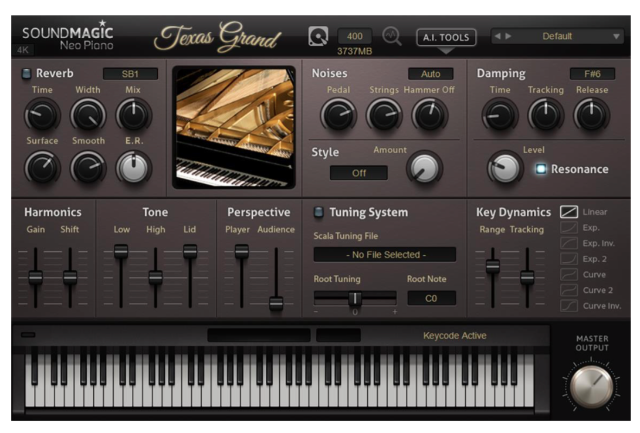This screenshot has height=433, width=640.
Task: Select the Exp. Inv. curve icon
Action: (569, 243)
